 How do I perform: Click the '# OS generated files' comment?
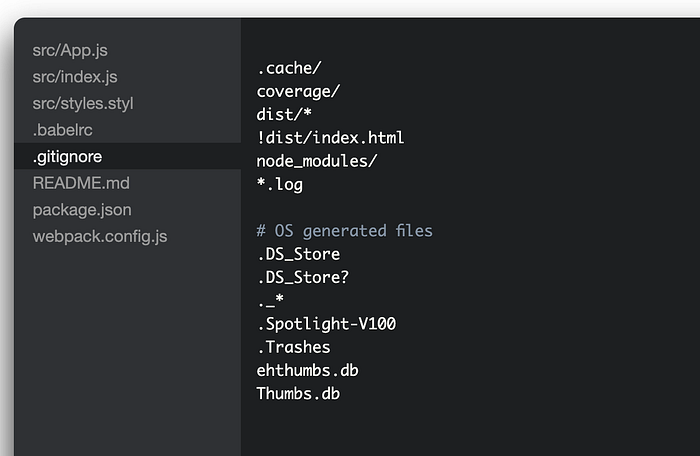[345, 231]
